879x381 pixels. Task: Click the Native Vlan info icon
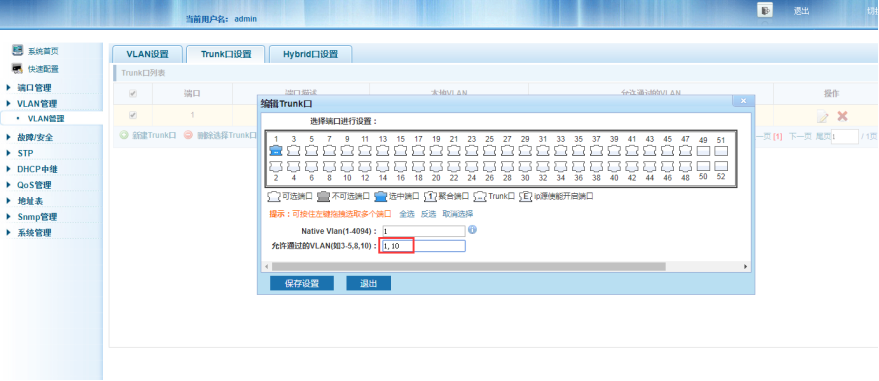point(473,230)
